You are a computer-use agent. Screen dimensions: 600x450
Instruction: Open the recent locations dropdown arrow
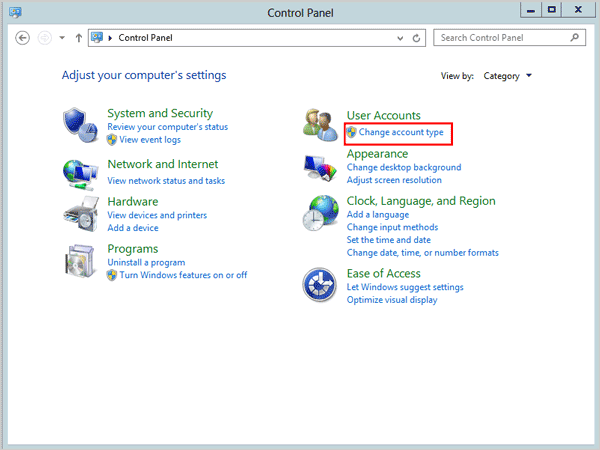[62, 38]
